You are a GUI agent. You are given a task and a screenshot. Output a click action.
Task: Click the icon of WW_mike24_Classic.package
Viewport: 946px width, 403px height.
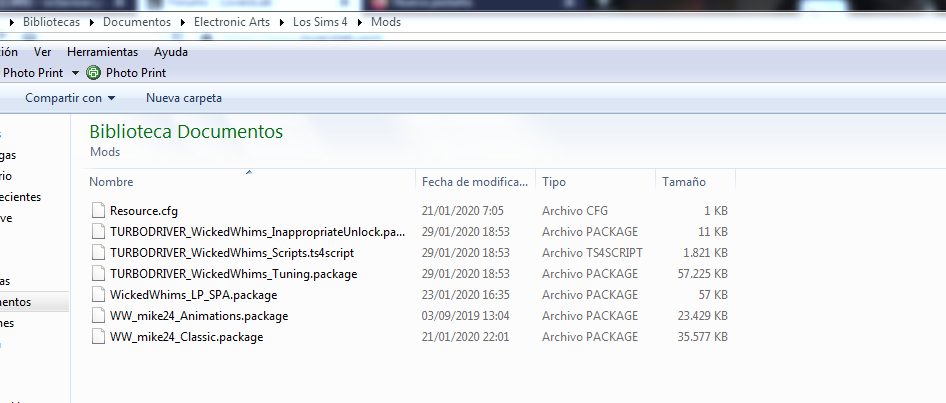pos(98,337)
